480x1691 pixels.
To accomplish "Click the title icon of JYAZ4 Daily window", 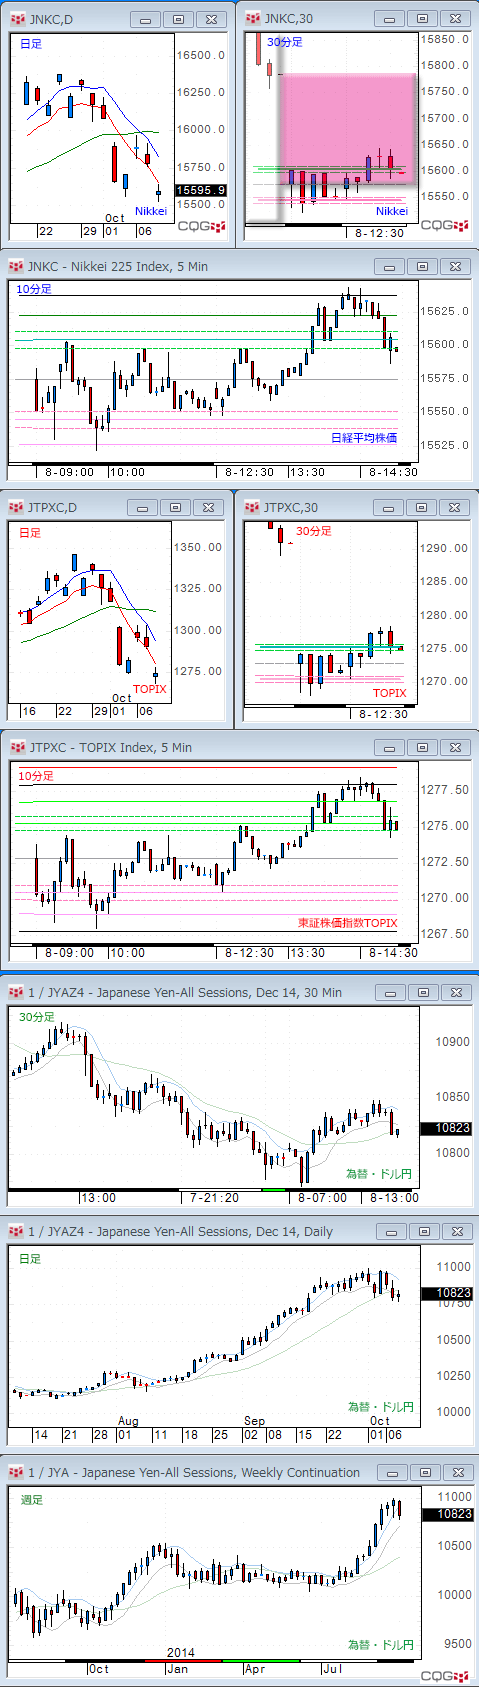I will [x=16, y=1231].
